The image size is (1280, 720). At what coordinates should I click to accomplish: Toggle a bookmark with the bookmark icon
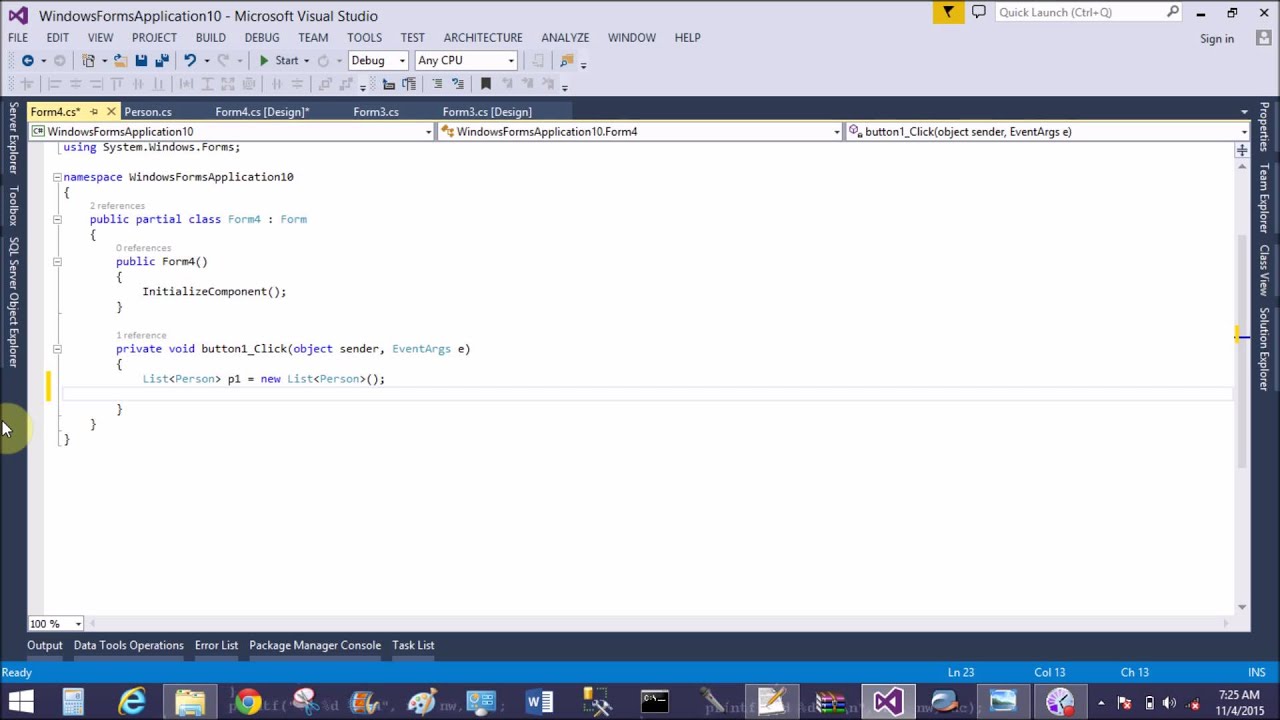(486, 84)
